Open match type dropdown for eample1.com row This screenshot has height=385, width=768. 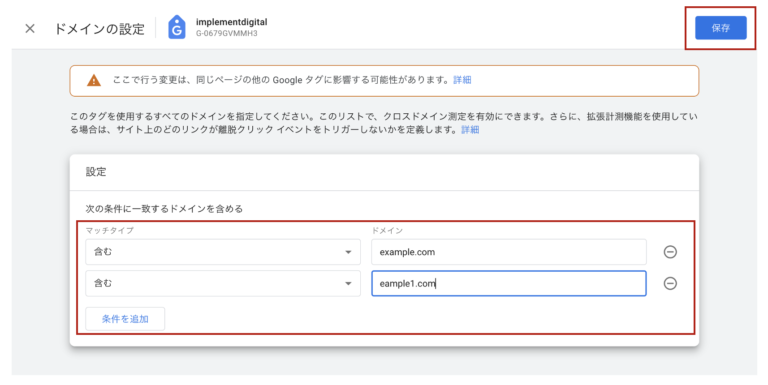tap(223, 283)
